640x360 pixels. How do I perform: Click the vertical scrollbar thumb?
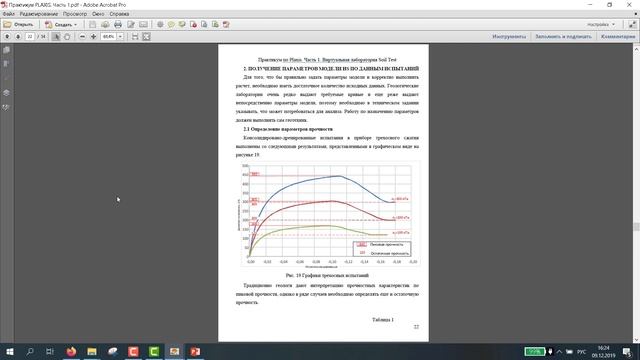(x=636, y=227)
